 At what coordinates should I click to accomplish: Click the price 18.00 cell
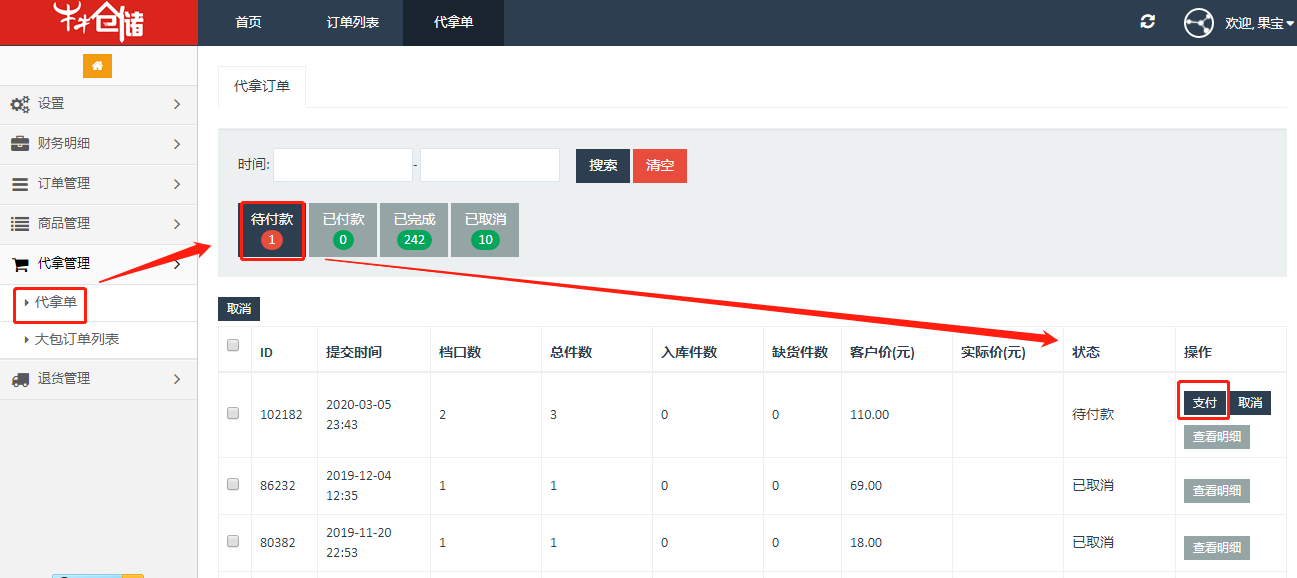point(866,543)
